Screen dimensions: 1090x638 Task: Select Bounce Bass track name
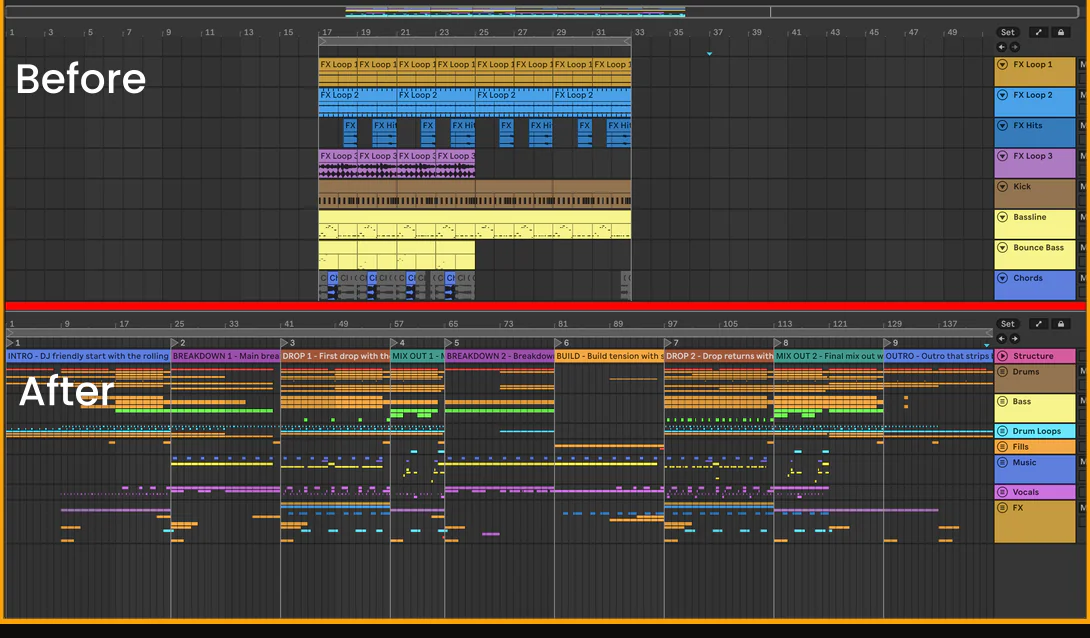[x=1038, y=247]
